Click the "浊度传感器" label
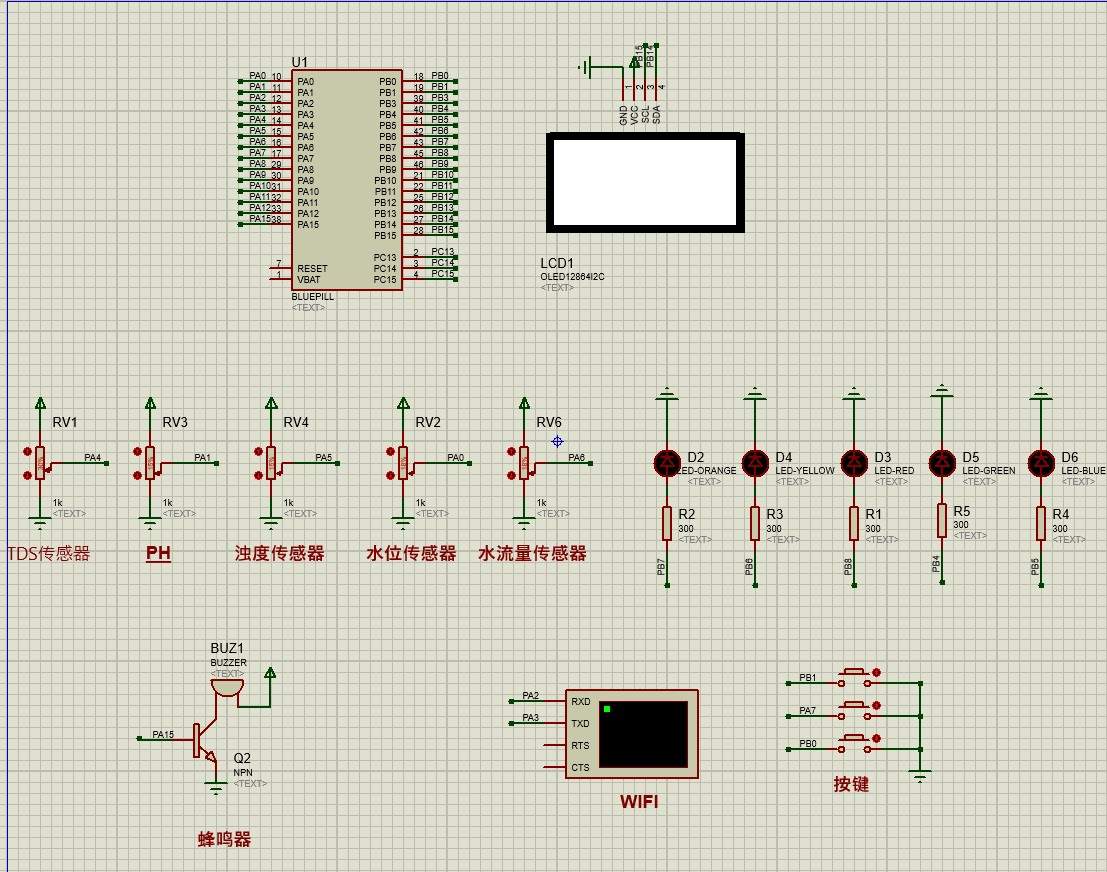This screenshot has width=1107, height=872. 280,554
